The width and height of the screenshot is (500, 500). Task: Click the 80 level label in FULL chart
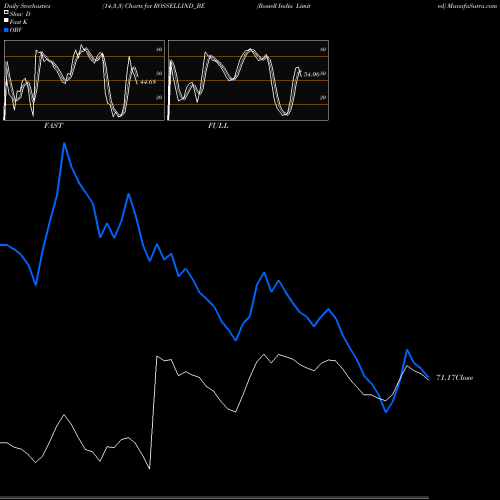pos(323,49)
